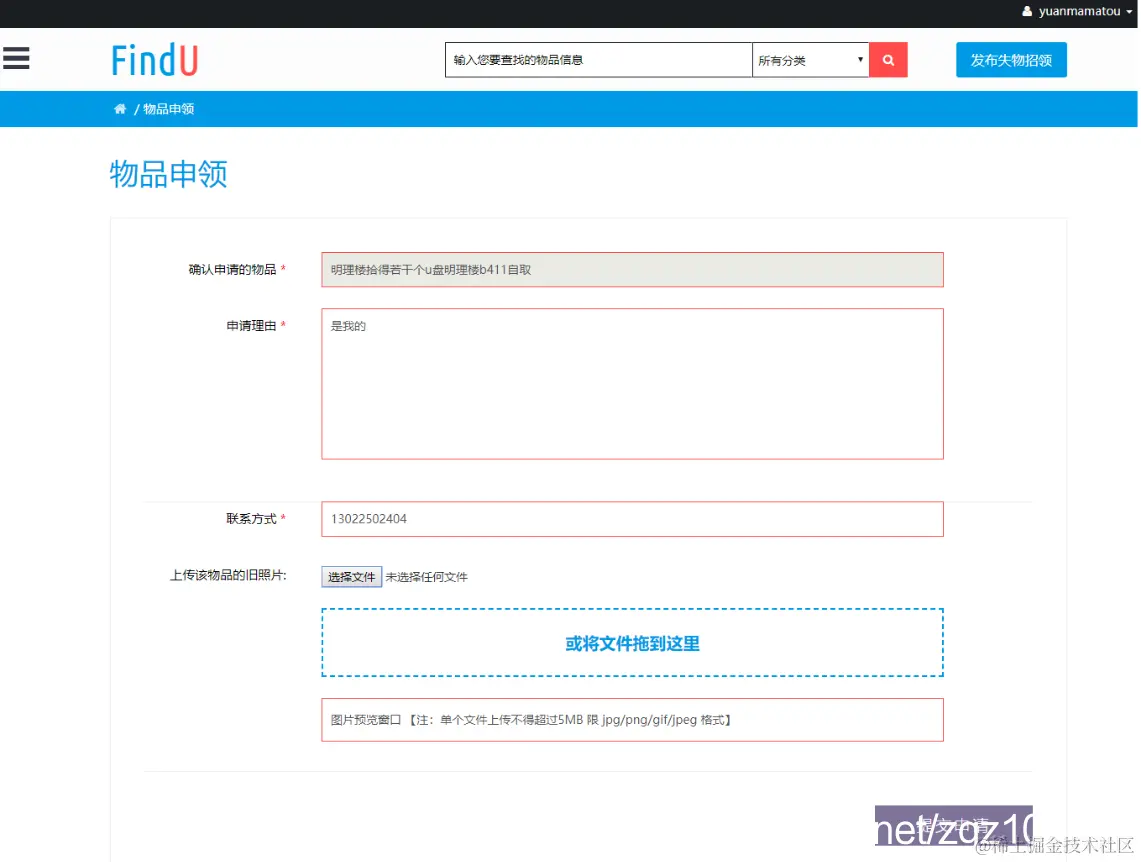
Task: Click the red search magnifier button
Action: (x=888, y=60)
